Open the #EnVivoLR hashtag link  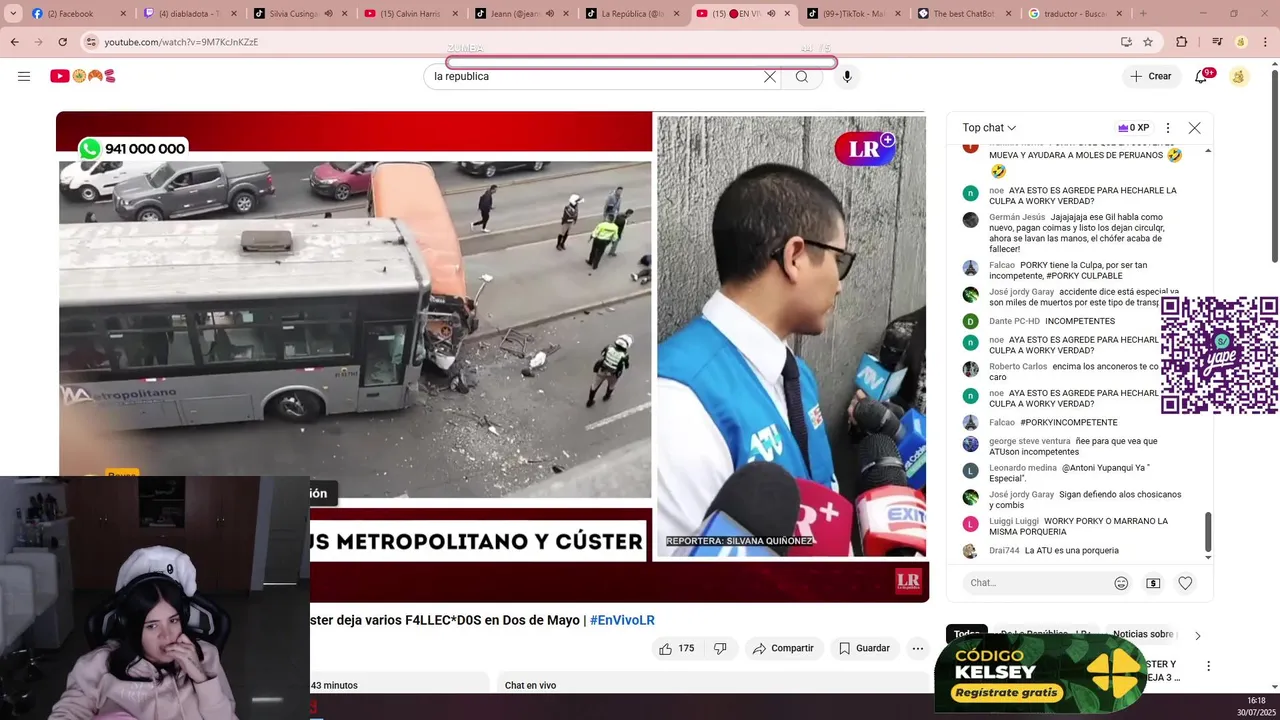click(x=622, y=620)
